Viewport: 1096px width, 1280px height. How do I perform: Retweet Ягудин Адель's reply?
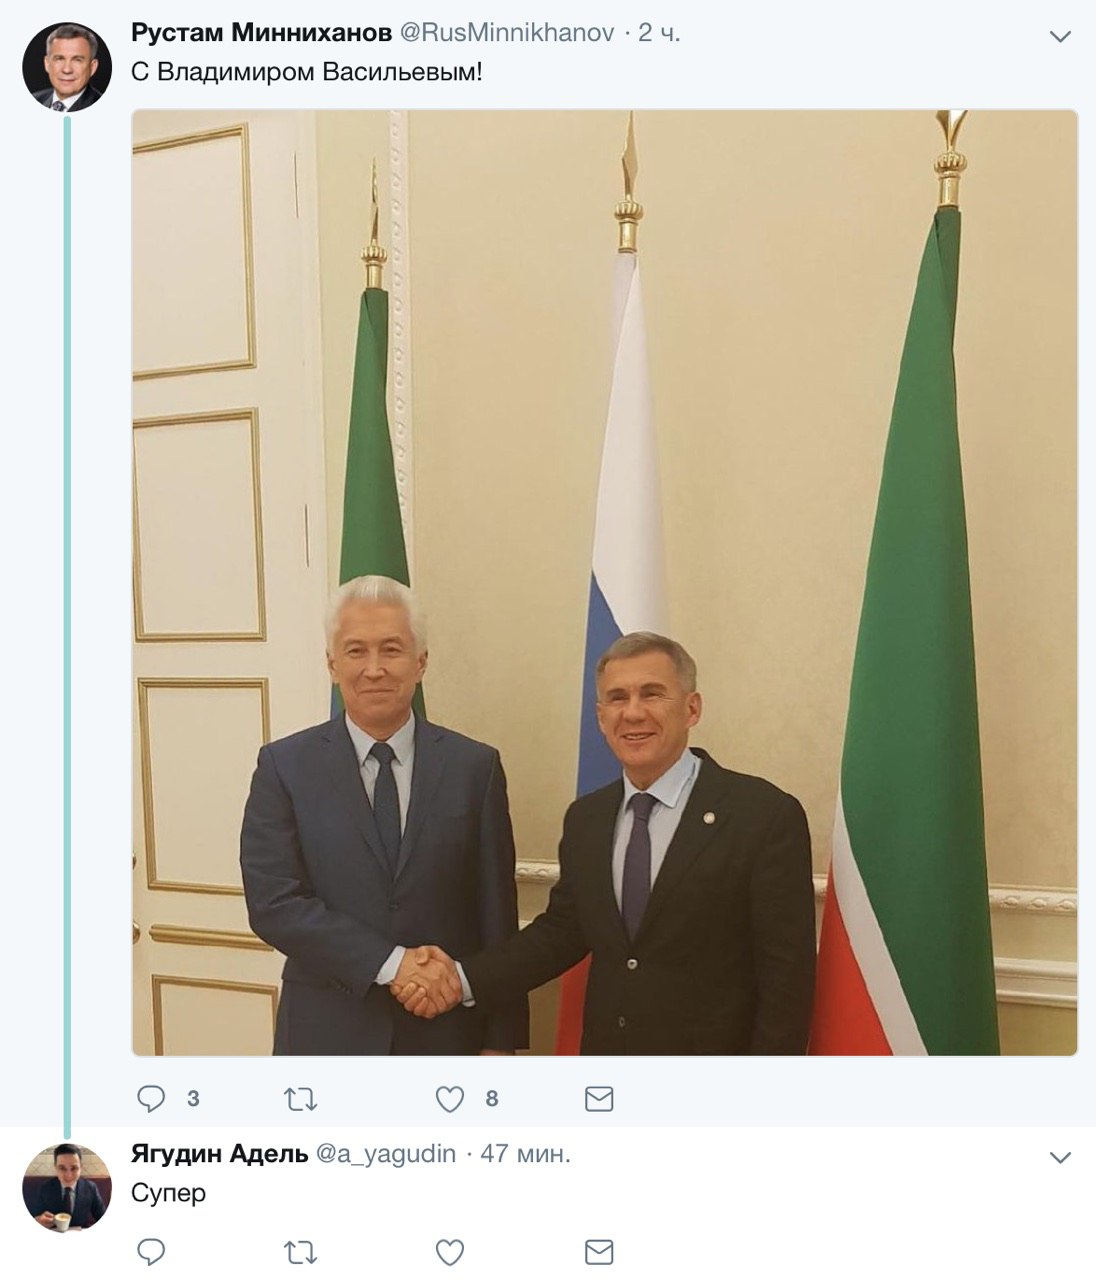pos(301,1251)
